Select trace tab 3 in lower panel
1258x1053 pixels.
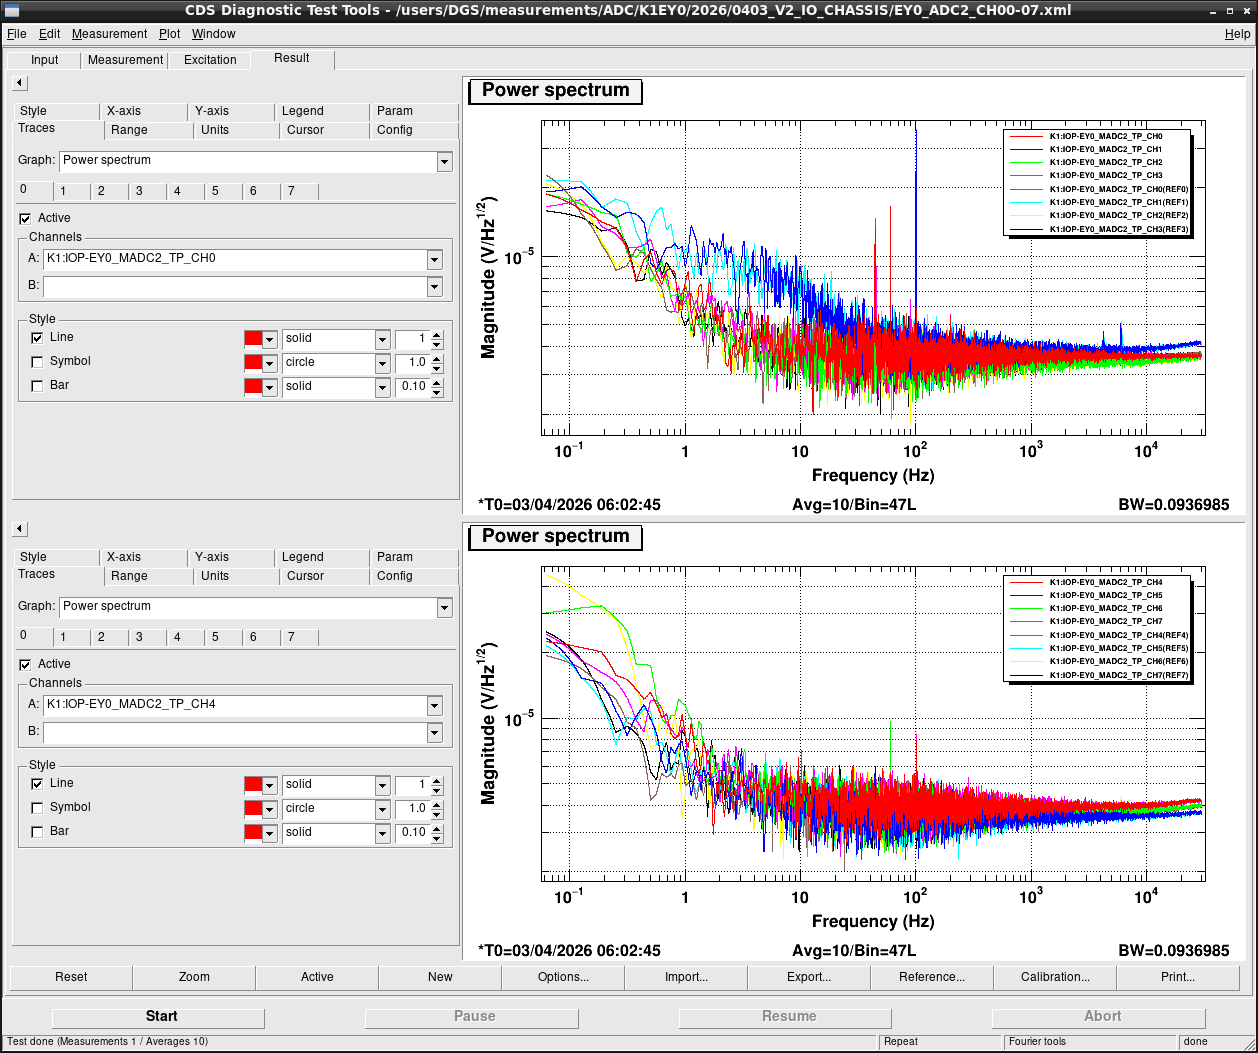click(139, 637)
